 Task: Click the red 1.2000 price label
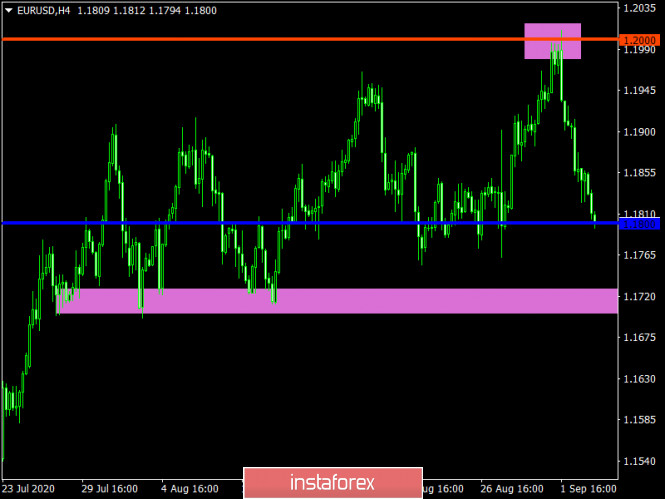point(639,40)
